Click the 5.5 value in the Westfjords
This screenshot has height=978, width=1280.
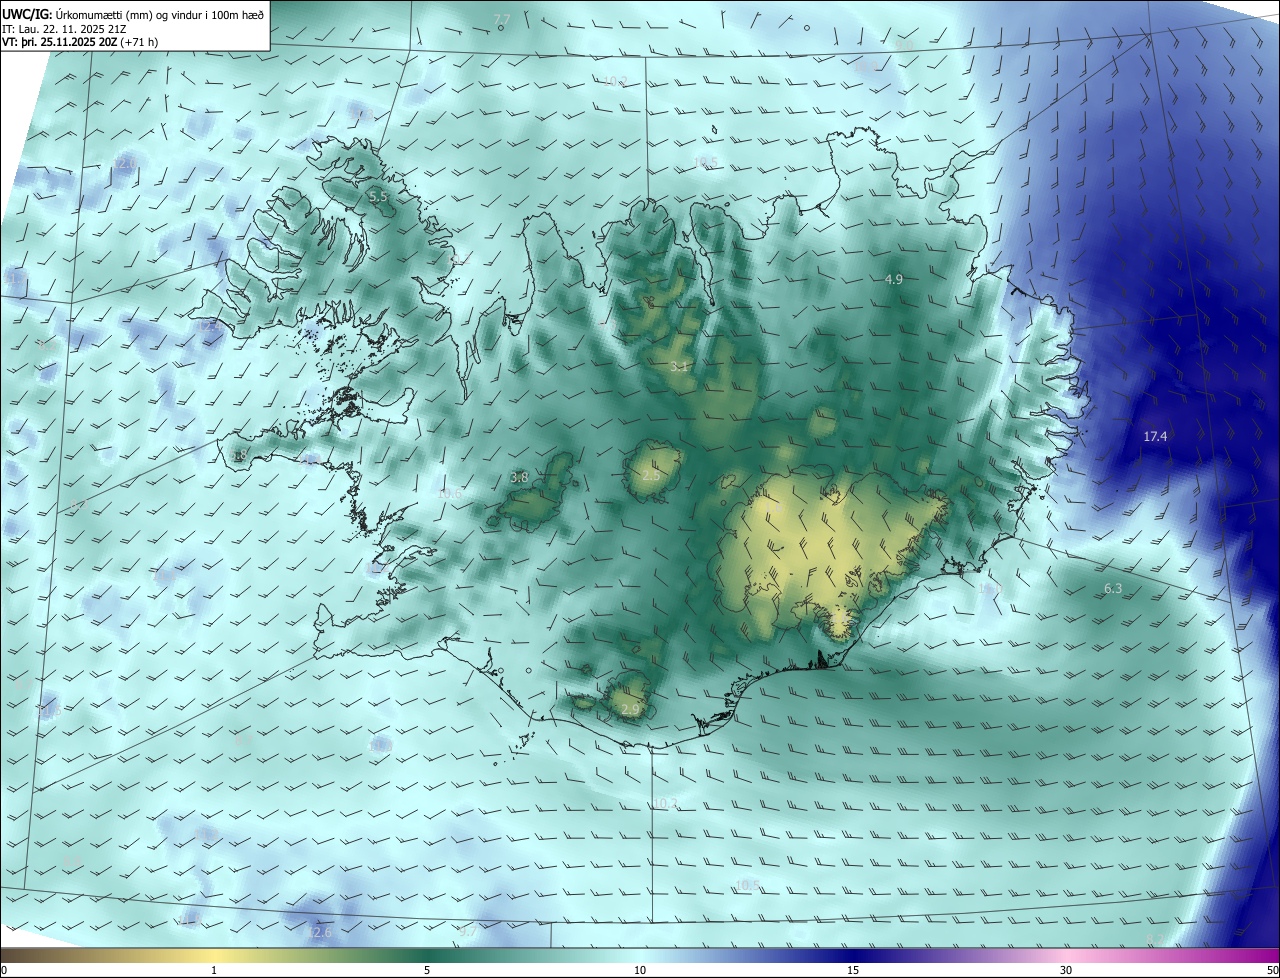coord(377,197)
